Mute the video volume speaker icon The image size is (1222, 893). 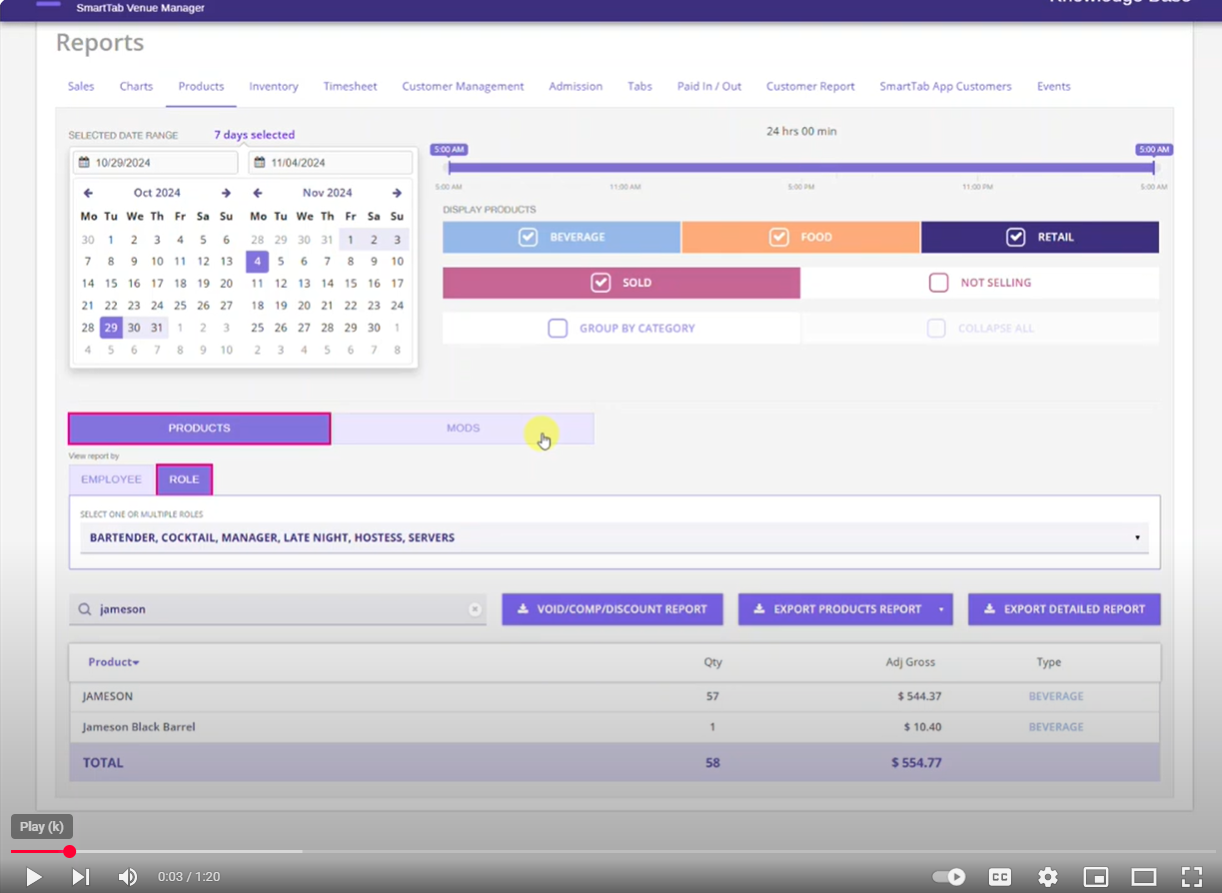pyautogui.click(x=128, y=877)
